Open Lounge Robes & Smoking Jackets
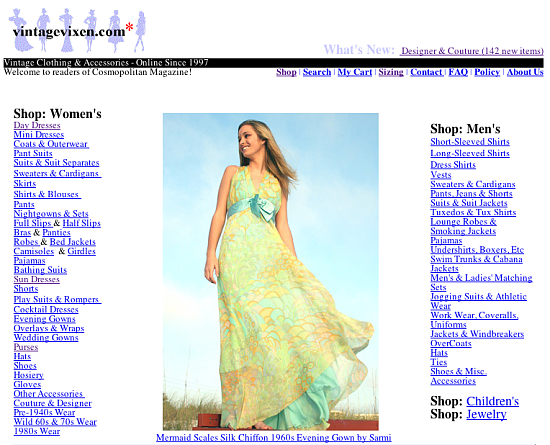 pos(463,227)
